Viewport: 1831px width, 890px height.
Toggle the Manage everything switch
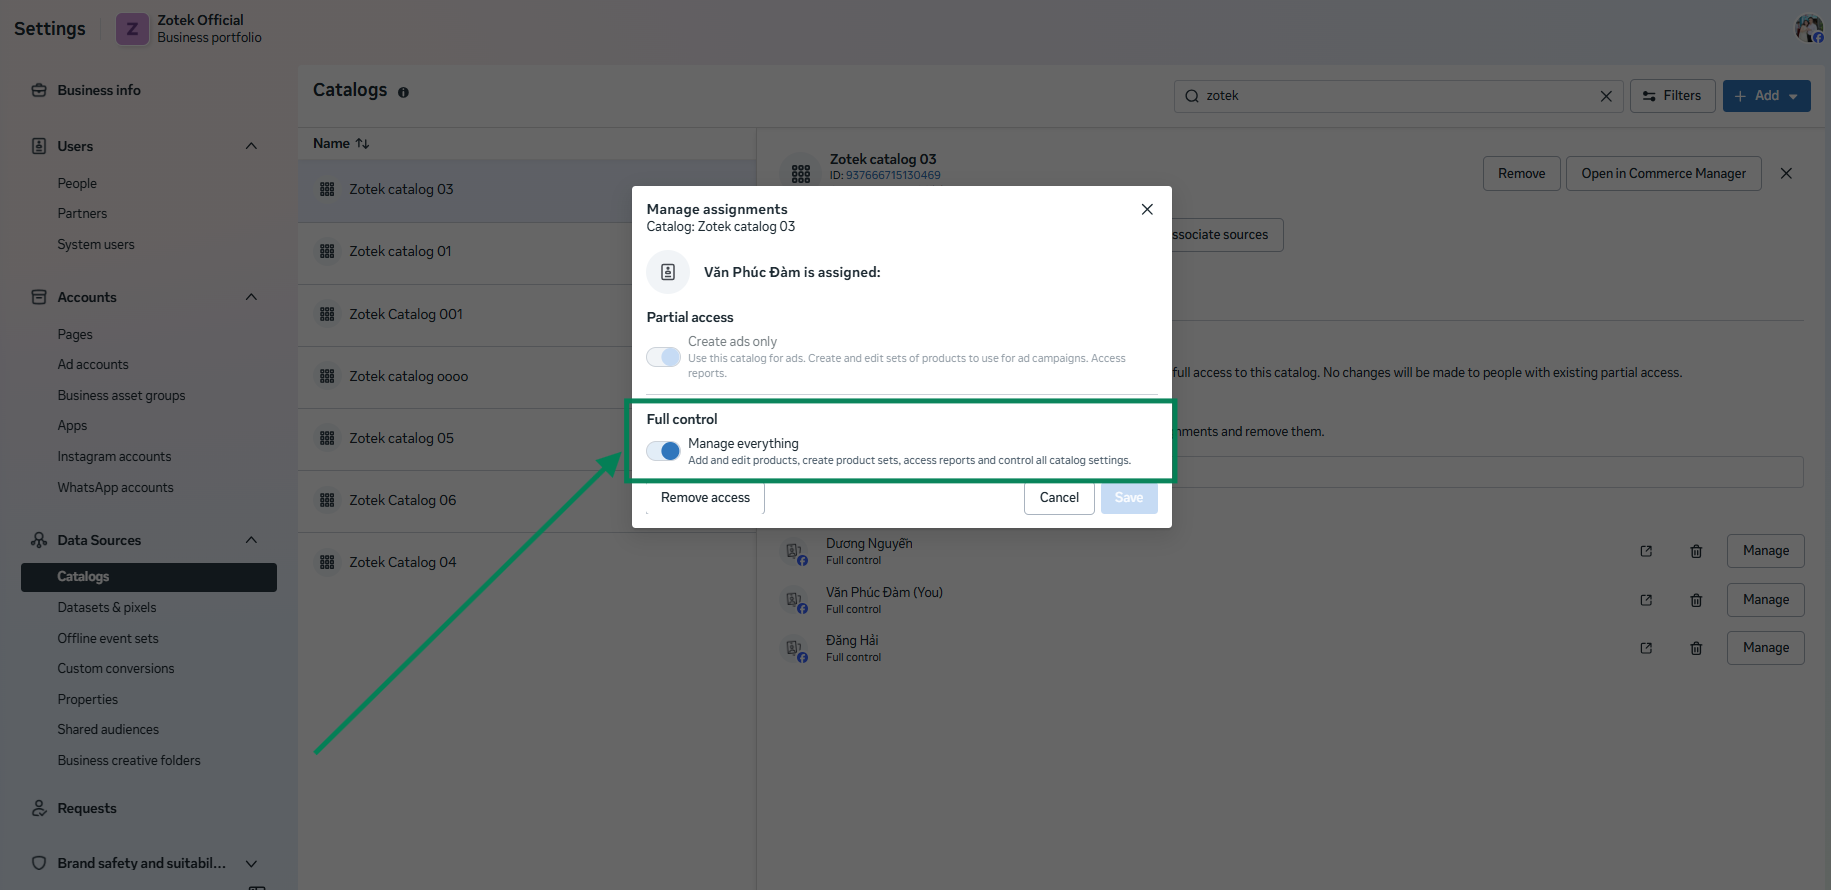click(663, 451)
